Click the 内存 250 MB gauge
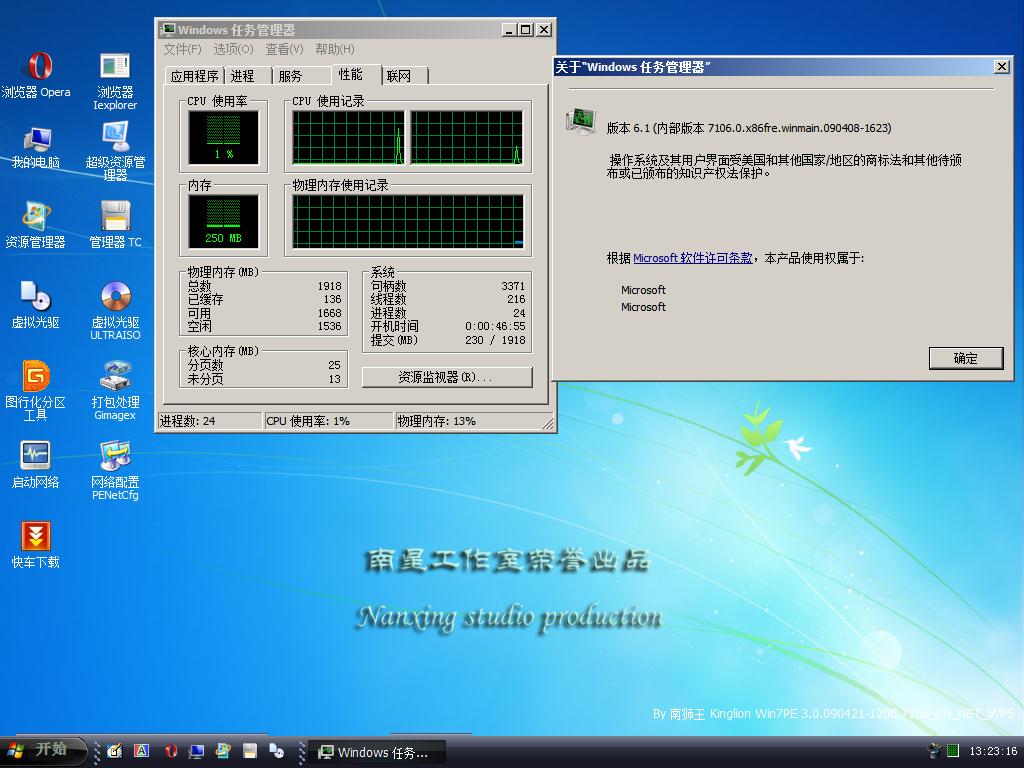Image resolution: width=1024 pixels, height=768 pixels. pyautogui.click(x=223, y=221)
